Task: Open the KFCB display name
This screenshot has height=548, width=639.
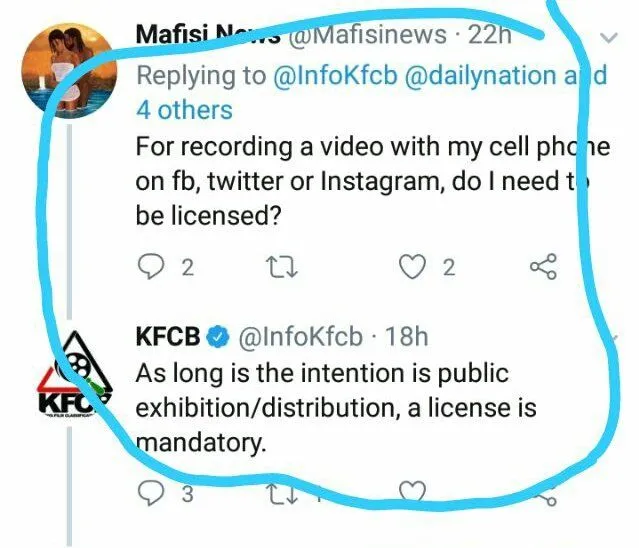Action: [x=168, y=336]
